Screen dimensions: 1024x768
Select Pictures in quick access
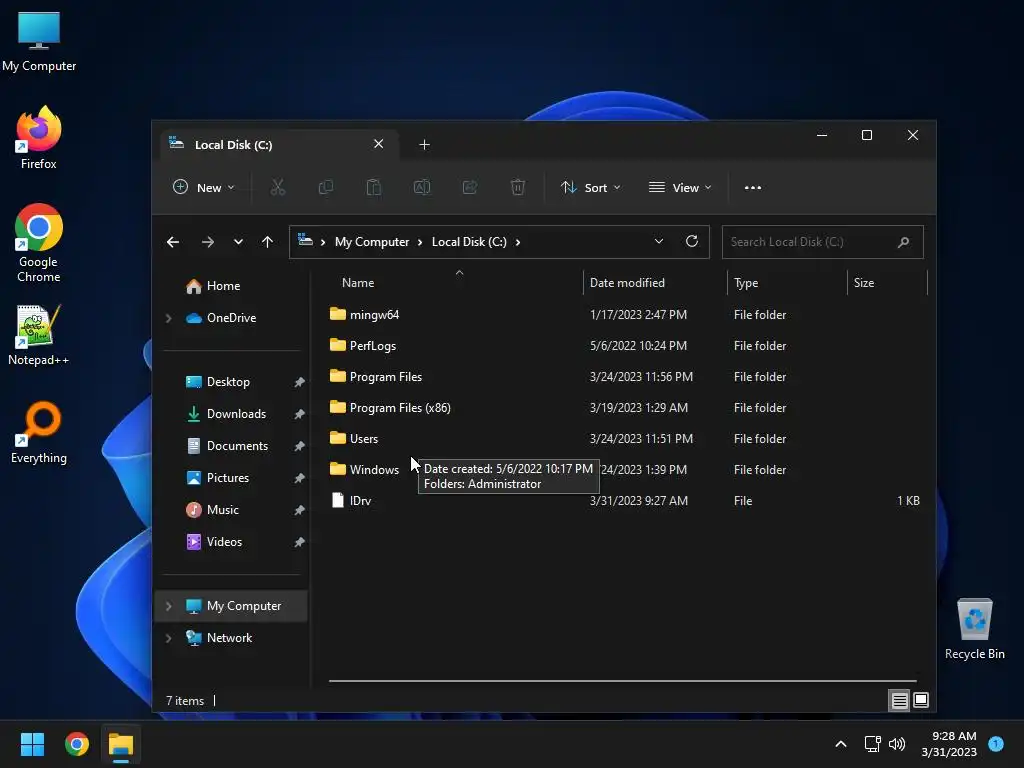click(227, 478)
